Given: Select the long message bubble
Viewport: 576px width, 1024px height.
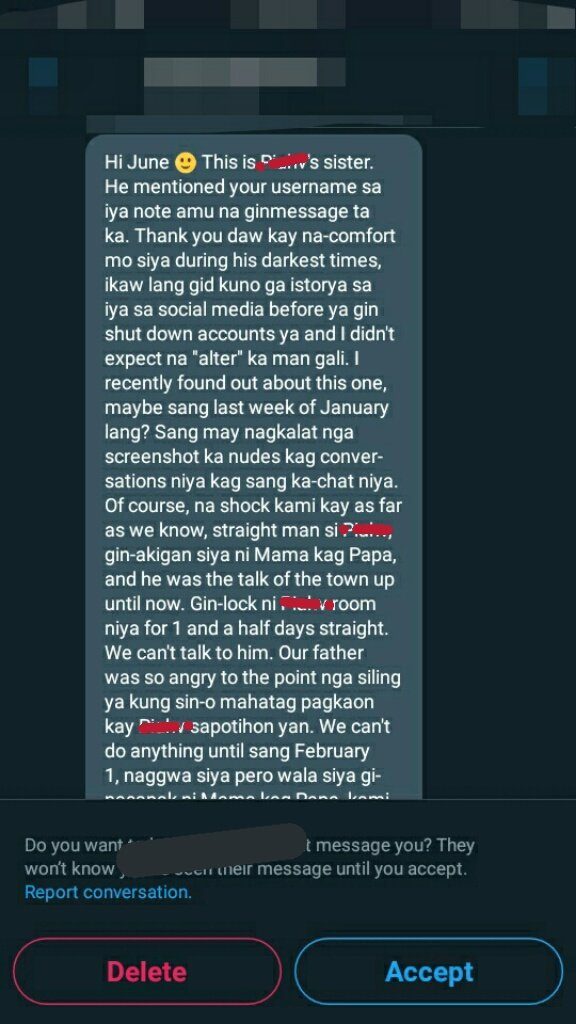Looking at the screenshot, I should tap(254, 466).
